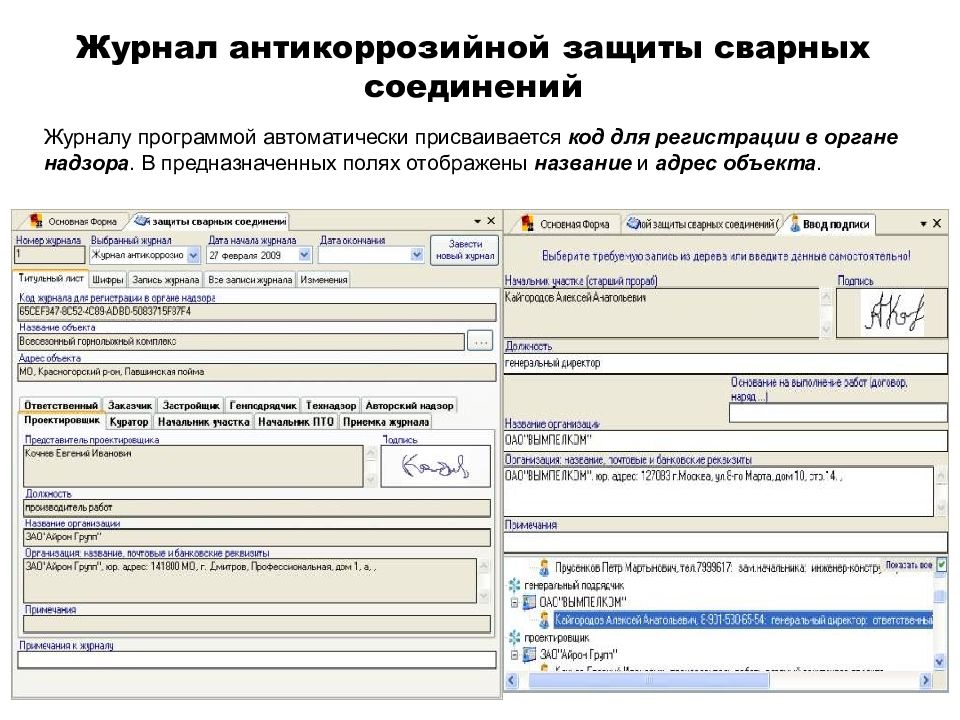Open Дата окончания dropdown
960x720 pixels.
(416, 255)
